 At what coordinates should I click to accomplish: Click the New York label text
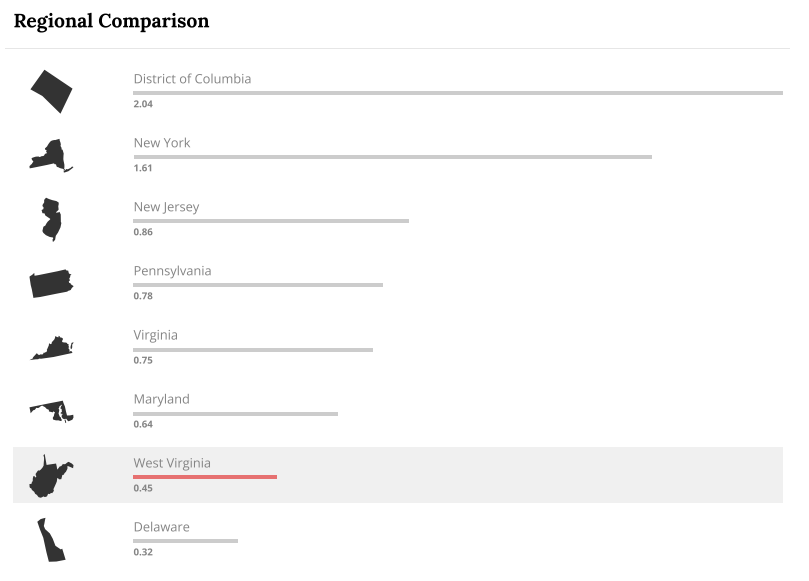click(x=162, y=143)
